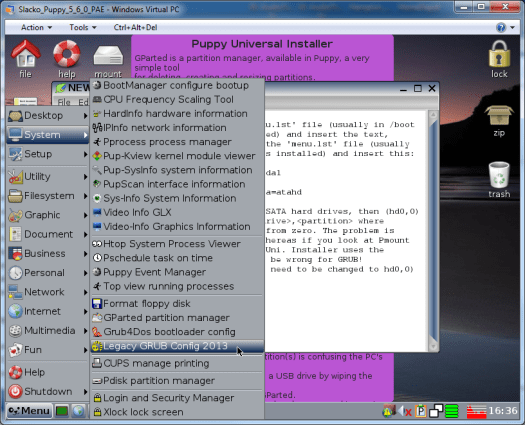Expand the Filesystem submenu

(48, 196)
